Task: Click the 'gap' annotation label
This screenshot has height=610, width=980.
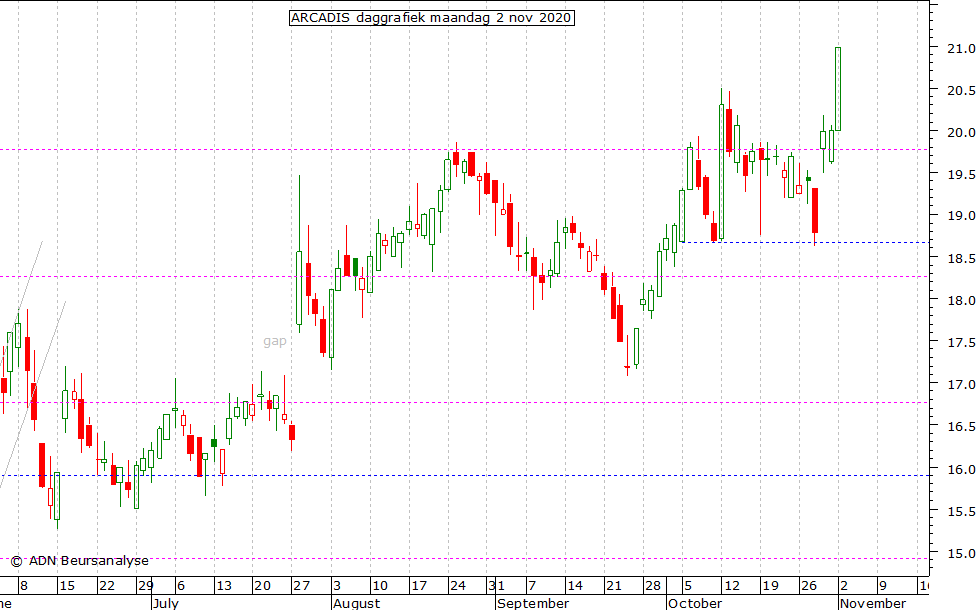Action: 275,341
